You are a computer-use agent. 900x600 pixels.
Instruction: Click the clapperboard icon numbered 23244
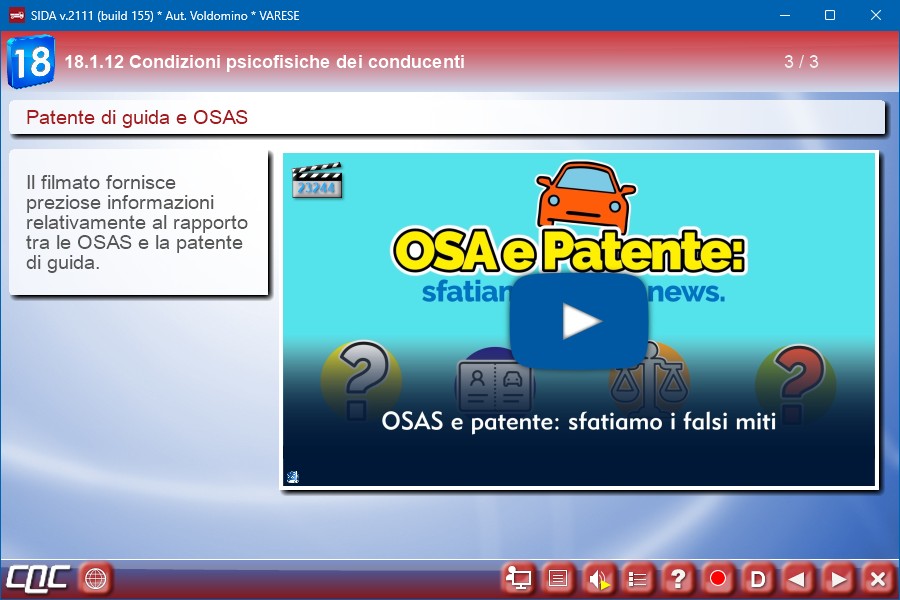click(x=316, y=180)
